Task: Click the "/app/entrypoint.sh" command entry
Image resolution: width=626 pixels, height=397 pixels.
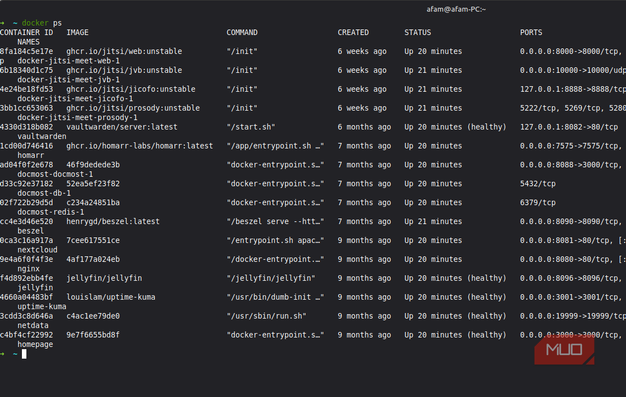Action: 275,146
